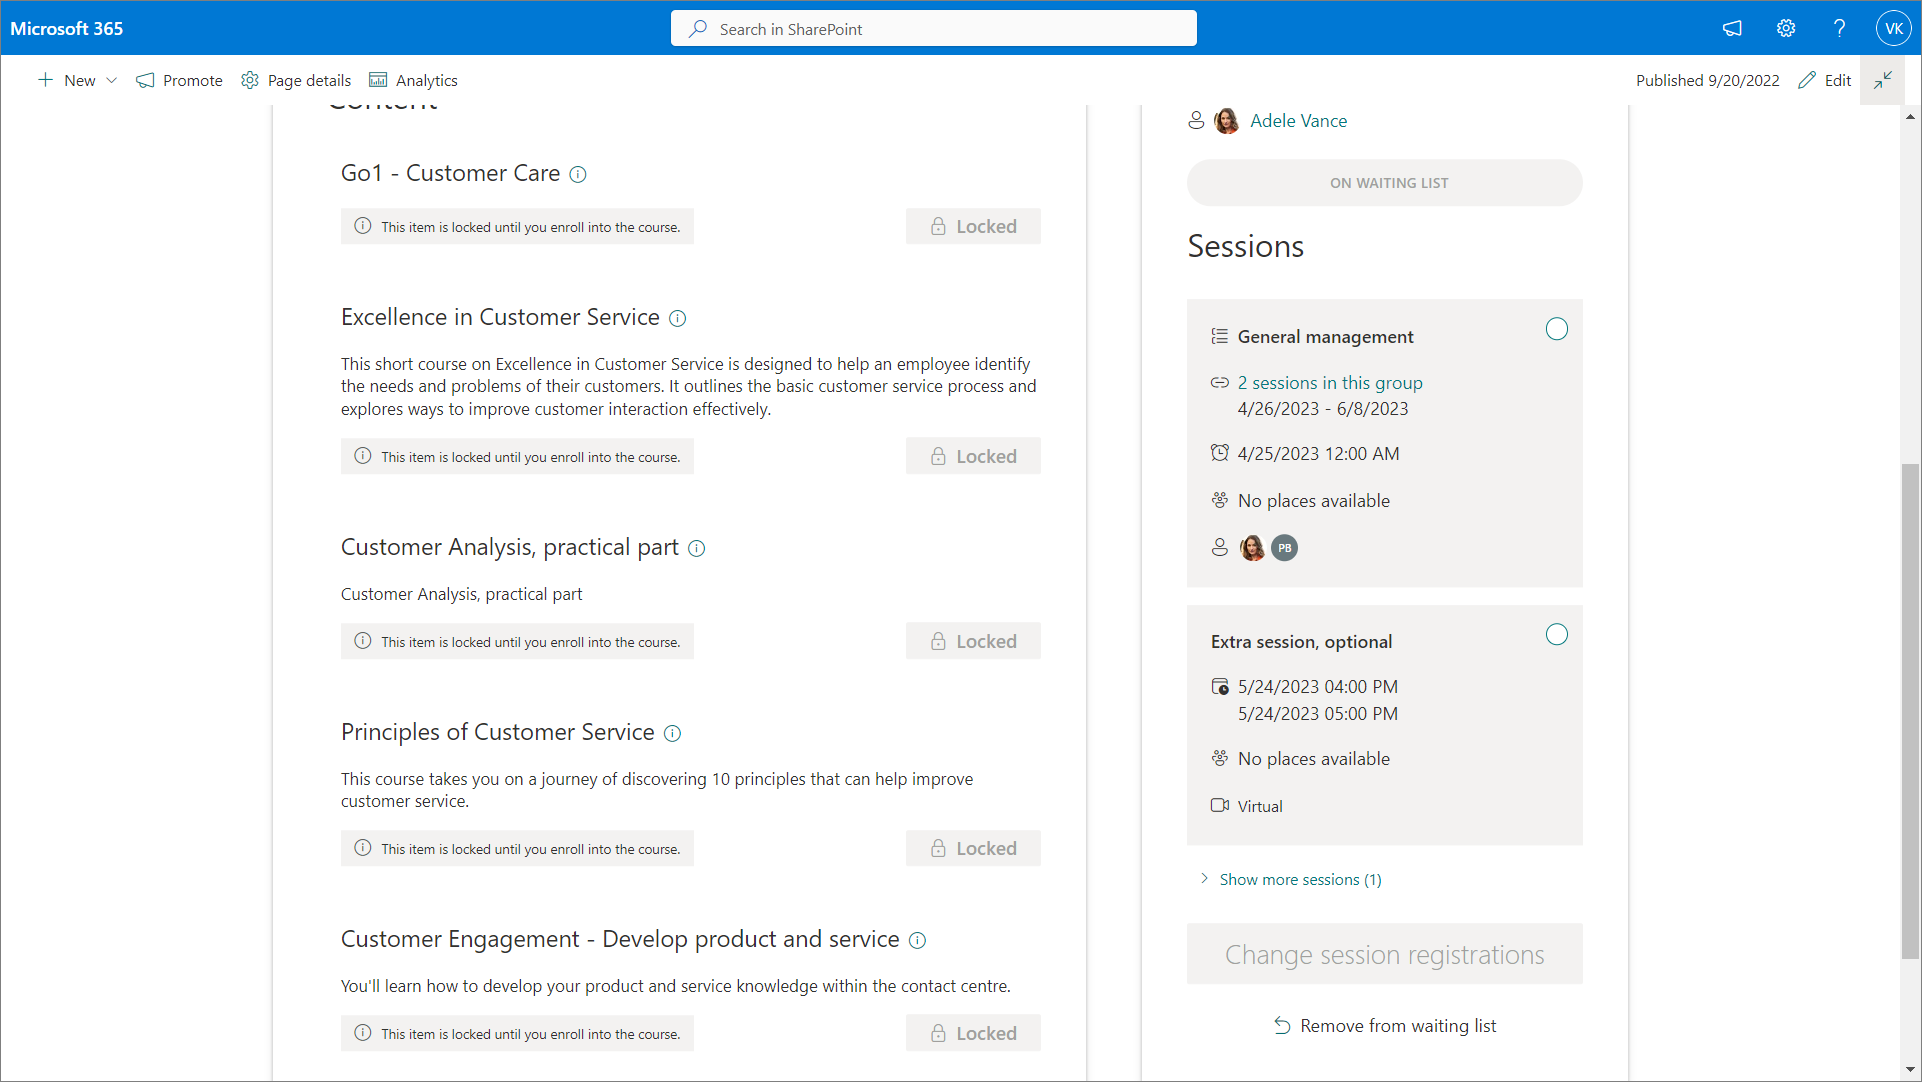Click Remove from waiting list

click(x=1397, y=1026)
